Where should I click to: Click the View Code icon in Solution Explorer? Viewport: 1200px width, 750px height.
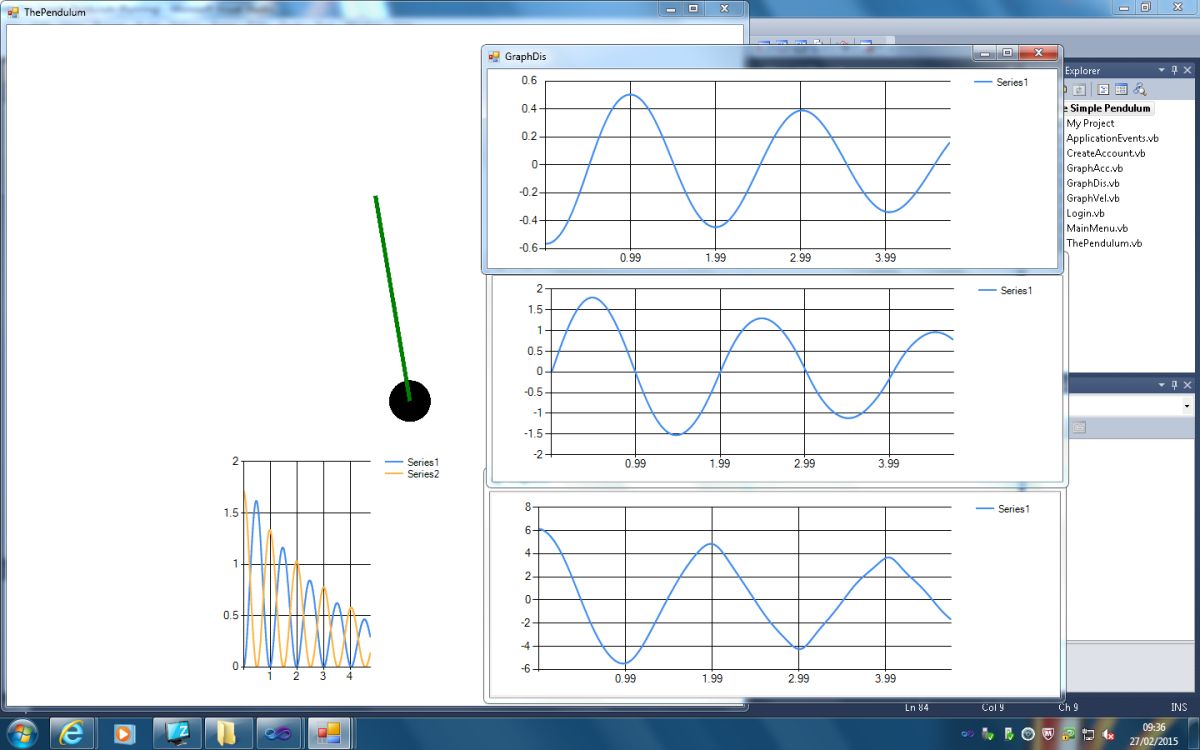(x=1103, y=90)
